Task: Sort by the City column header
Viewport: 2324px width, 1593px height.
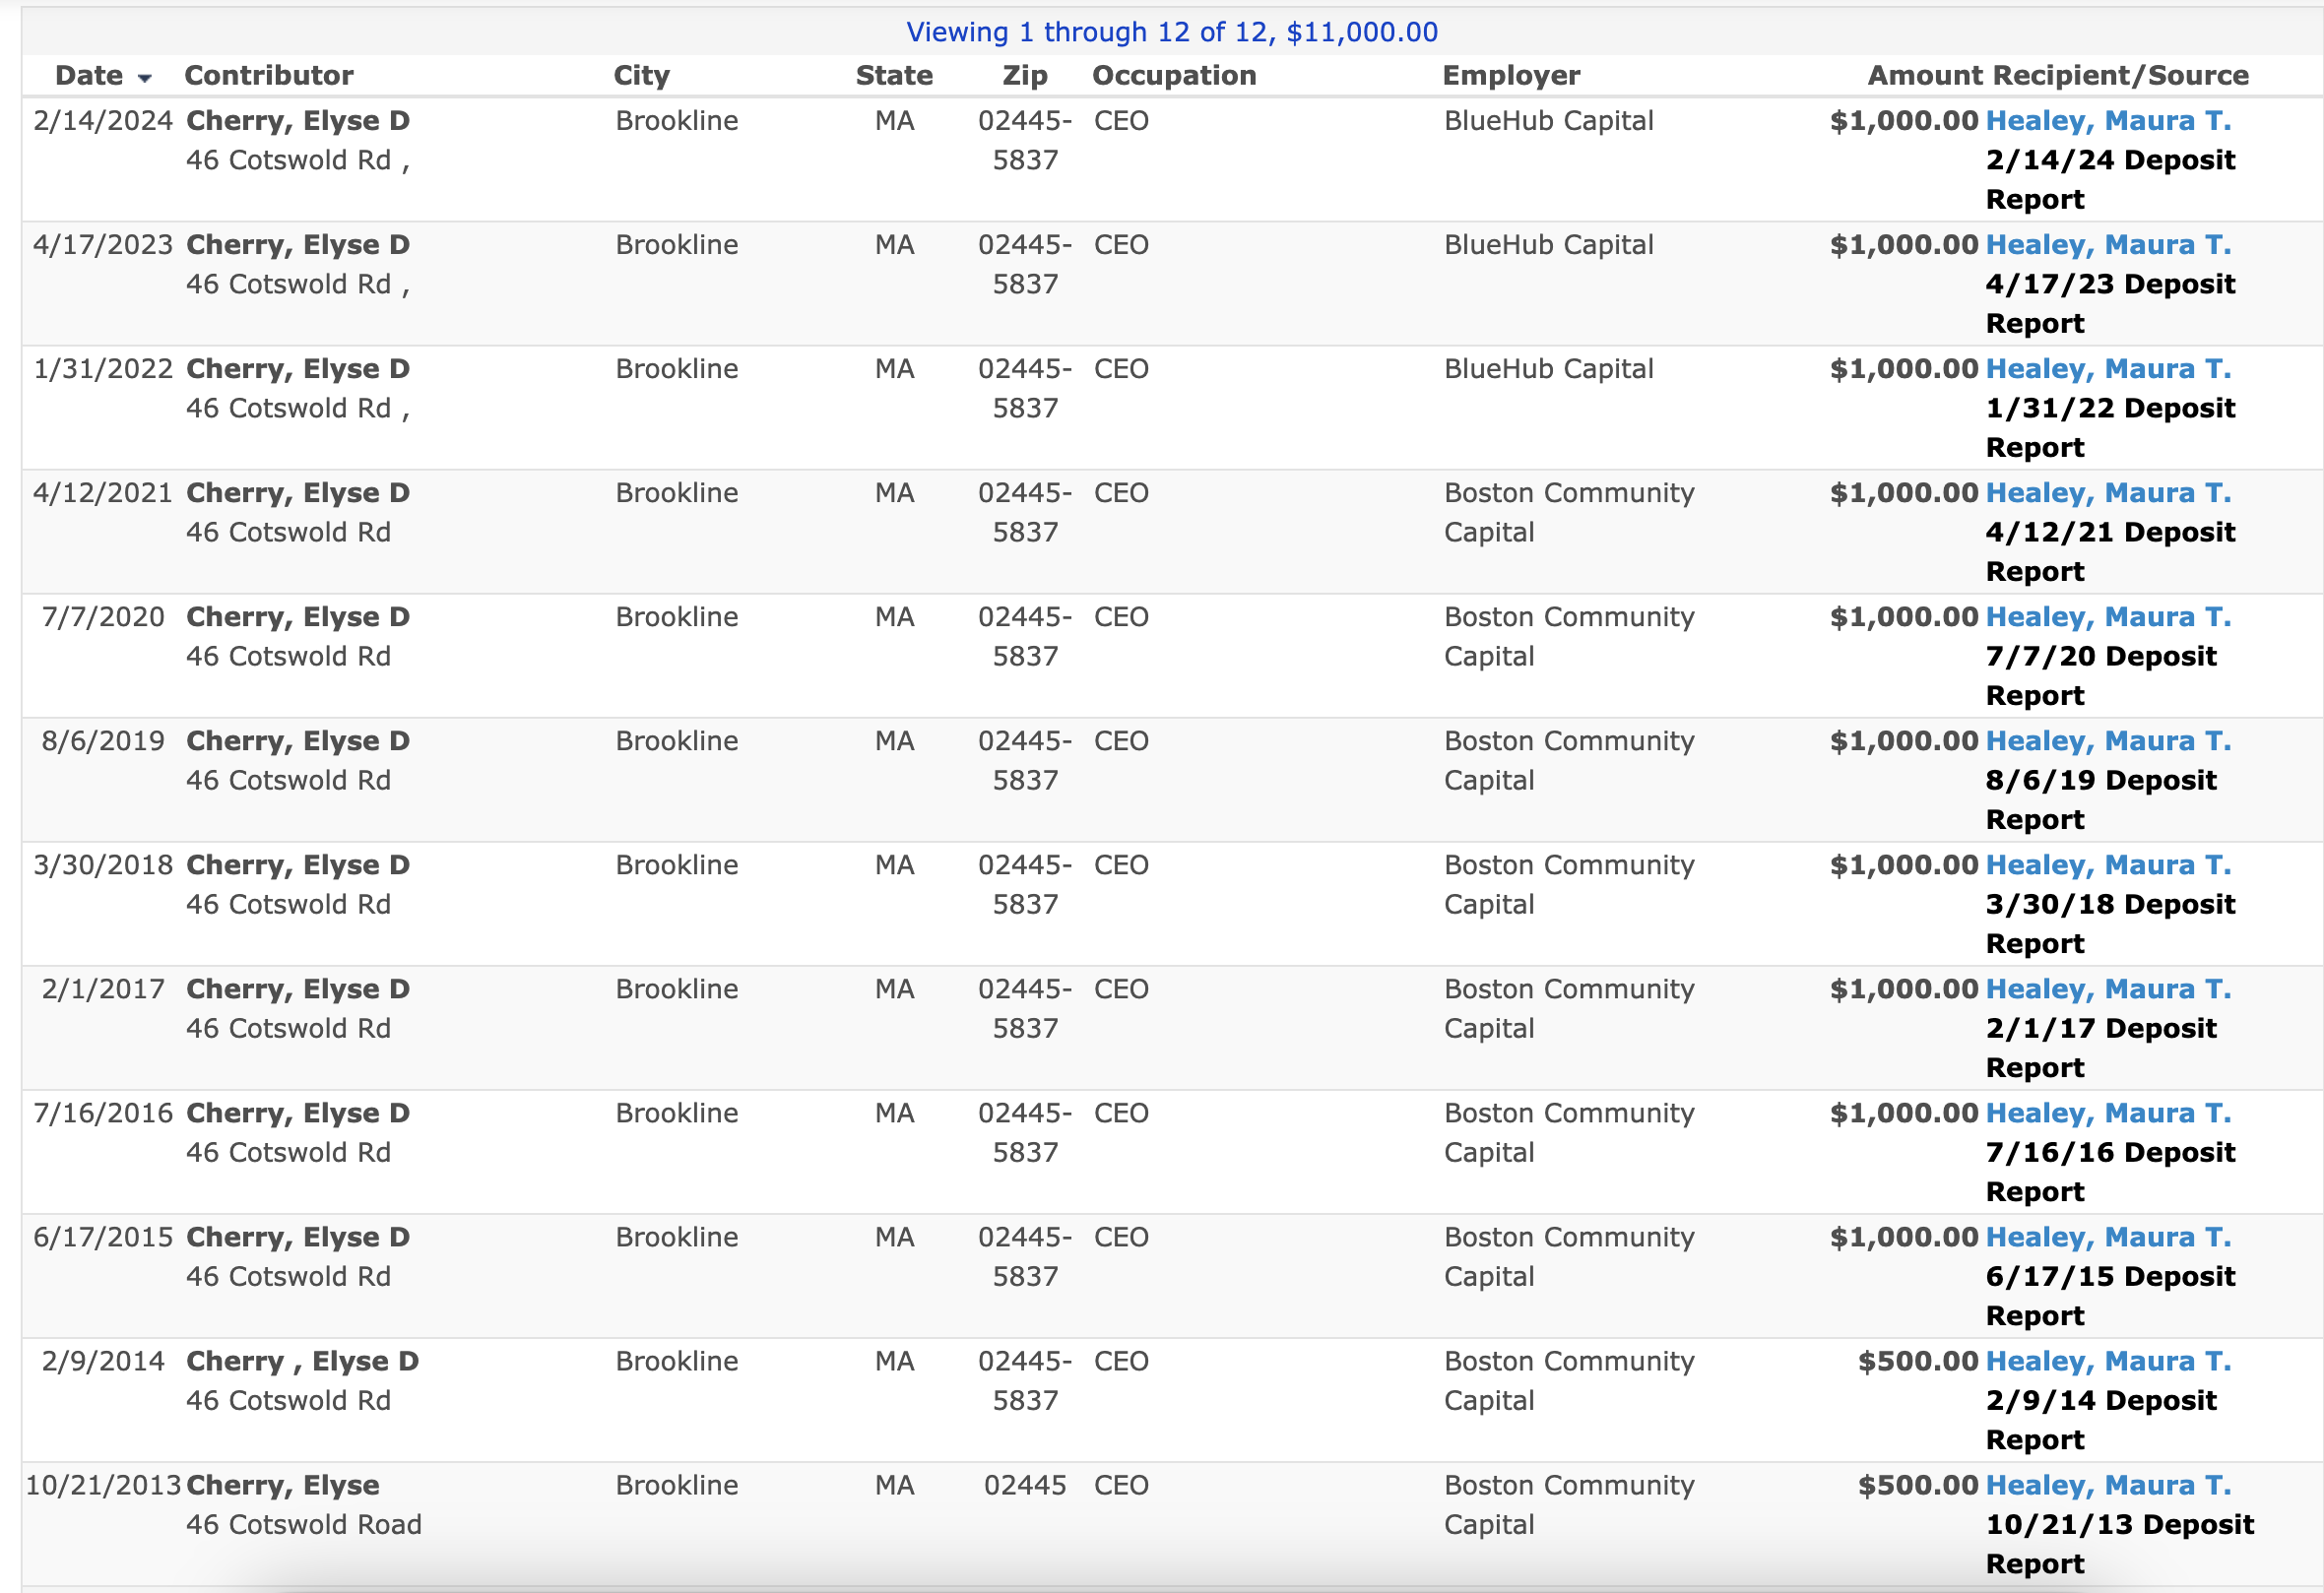Action: tap(641, 75)
